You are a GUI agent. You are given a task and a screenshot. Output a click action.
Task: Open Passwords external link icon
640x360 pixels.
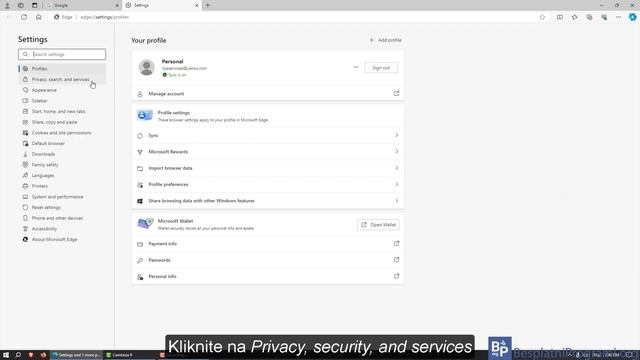pos(396,260)
